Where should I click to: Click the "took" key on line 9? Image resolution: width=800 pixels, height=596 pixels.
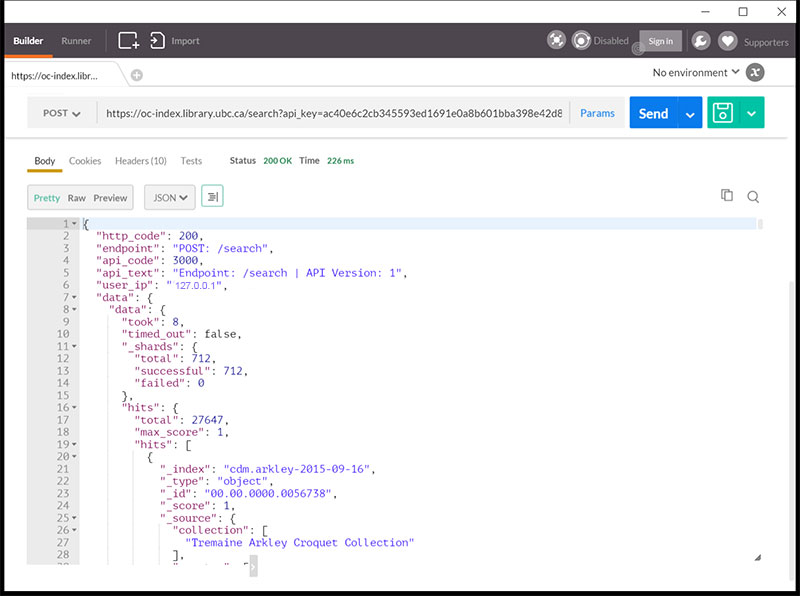click(x=140, y=321)
